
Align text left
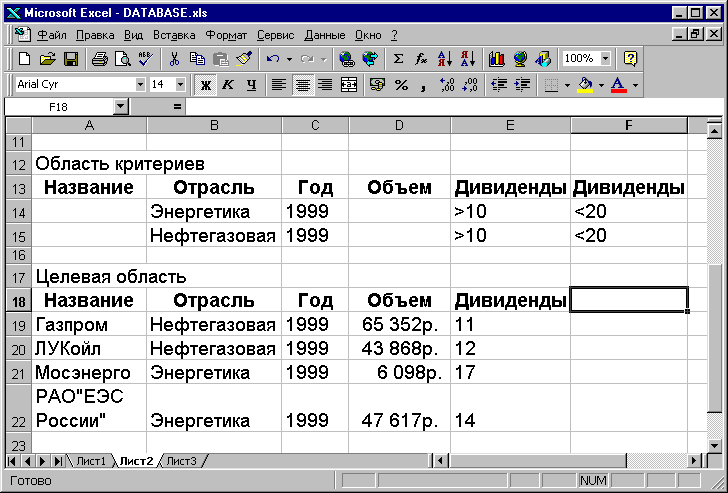(279, 84)
